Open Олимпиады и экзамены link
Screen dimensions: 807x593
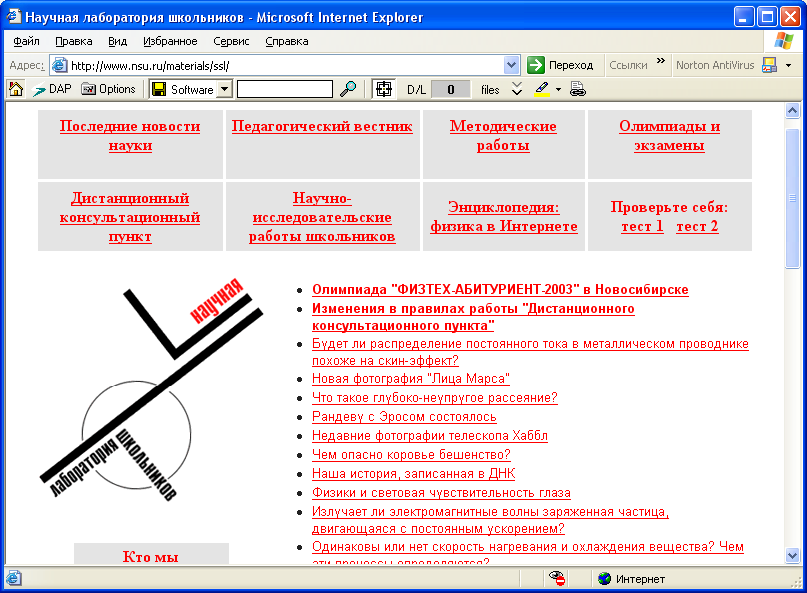tap(669, 136)
